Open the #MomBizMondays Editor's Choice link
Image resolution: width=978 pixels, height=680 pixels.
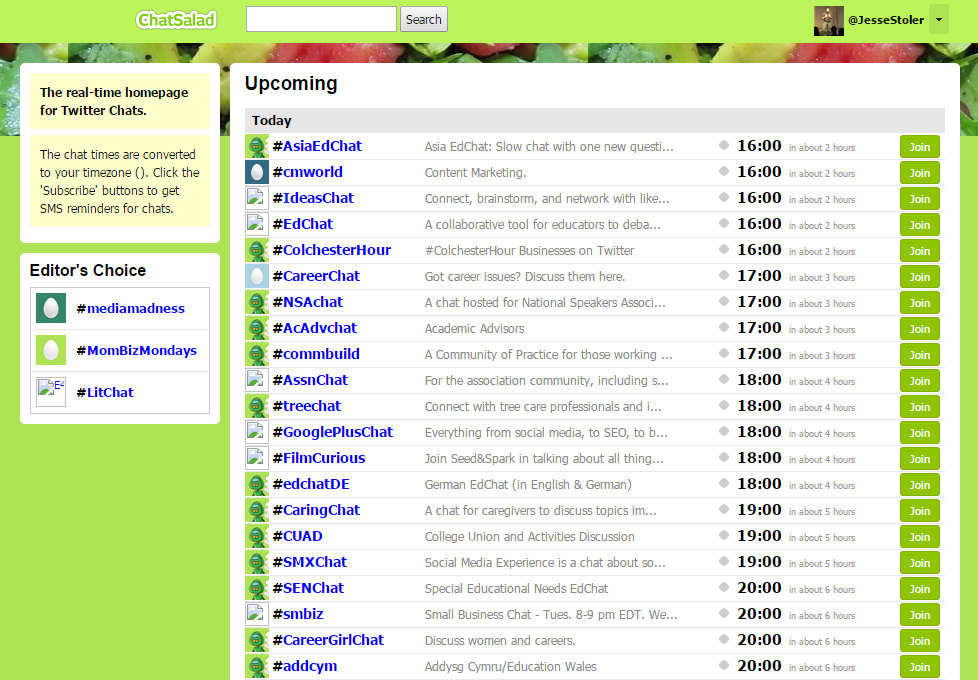point(137,351)
